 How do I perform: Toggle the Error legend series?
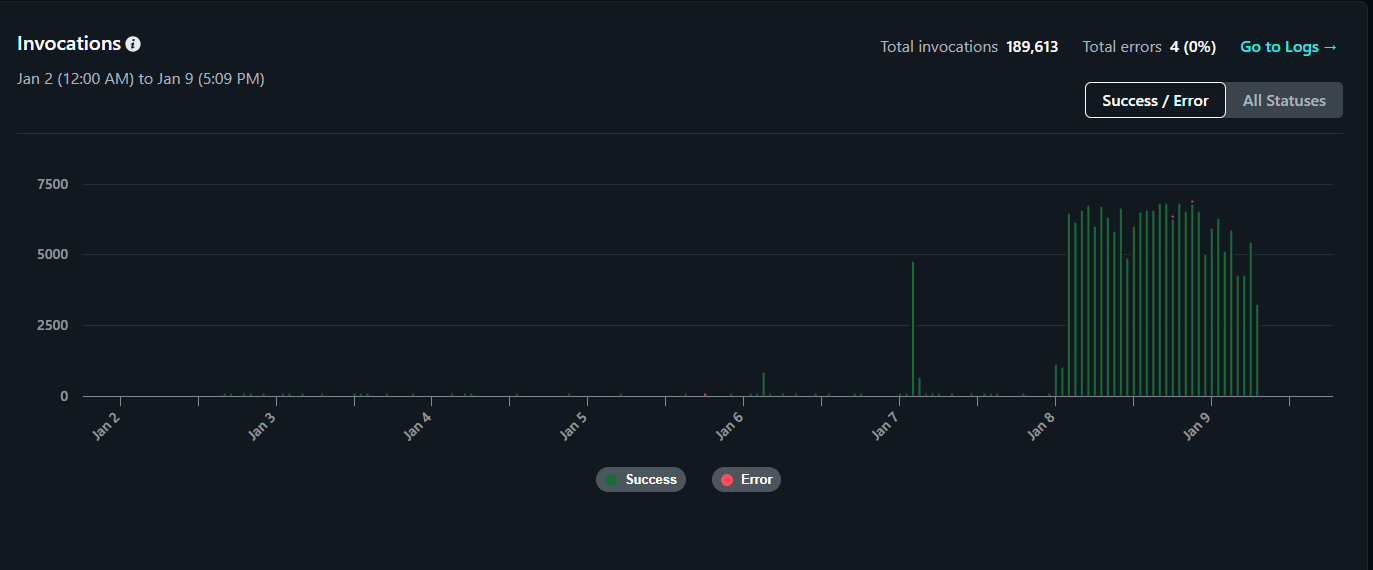point(746,480)
